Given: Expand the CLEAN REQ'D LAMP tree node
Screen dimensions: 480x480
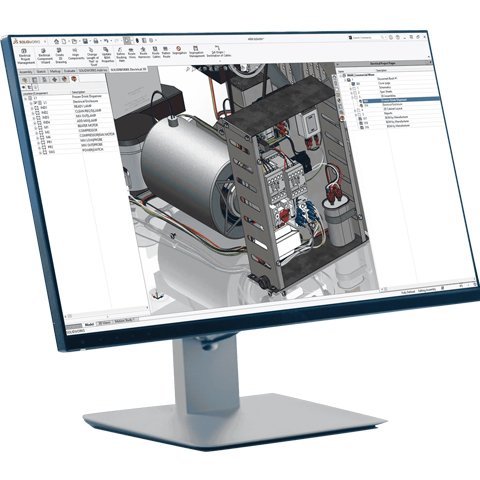Looking at the screenshot, I should [x=33, y=114].
